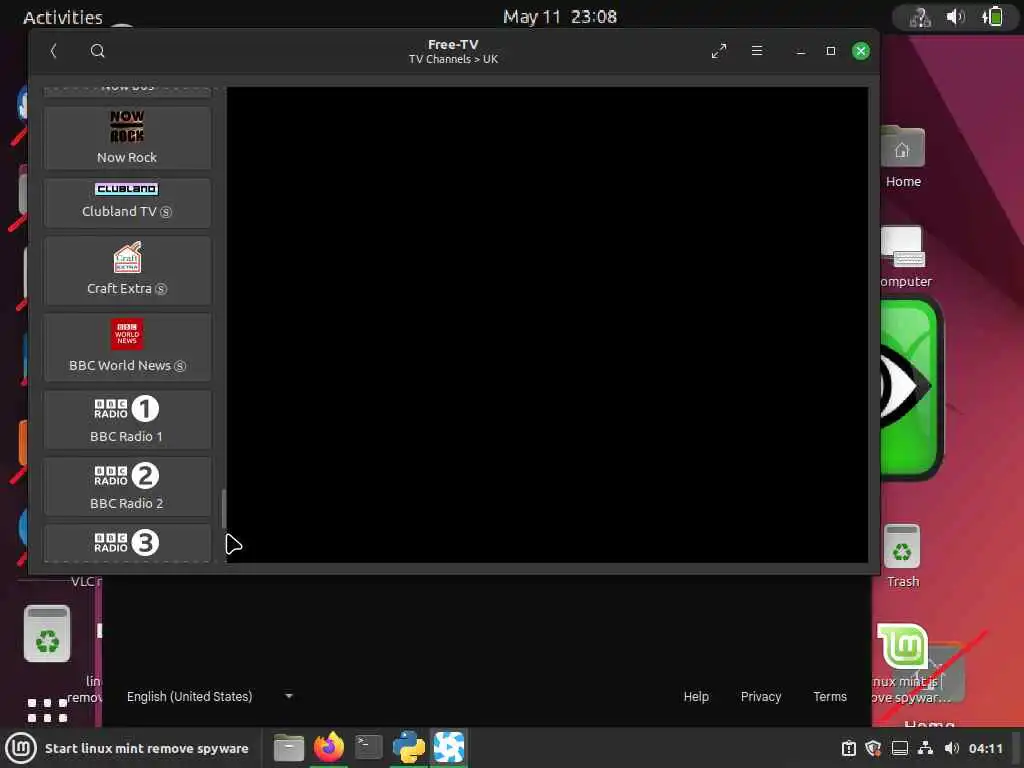Open English (United States) language dropdown
Viewport: 1024px width, 768px height.
tap(209, 697)
